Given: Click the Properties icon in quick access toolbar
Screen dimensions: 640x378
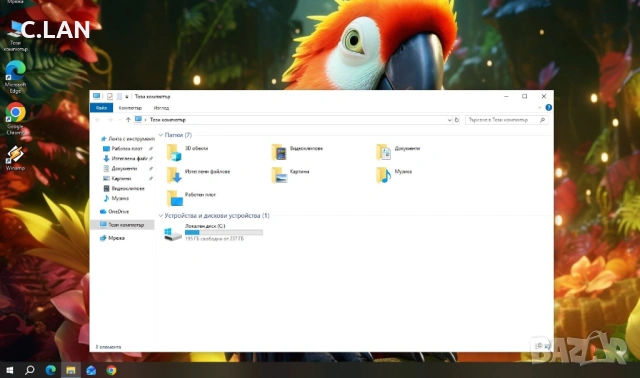Looking at the screenshot, I should pos(110,96).
